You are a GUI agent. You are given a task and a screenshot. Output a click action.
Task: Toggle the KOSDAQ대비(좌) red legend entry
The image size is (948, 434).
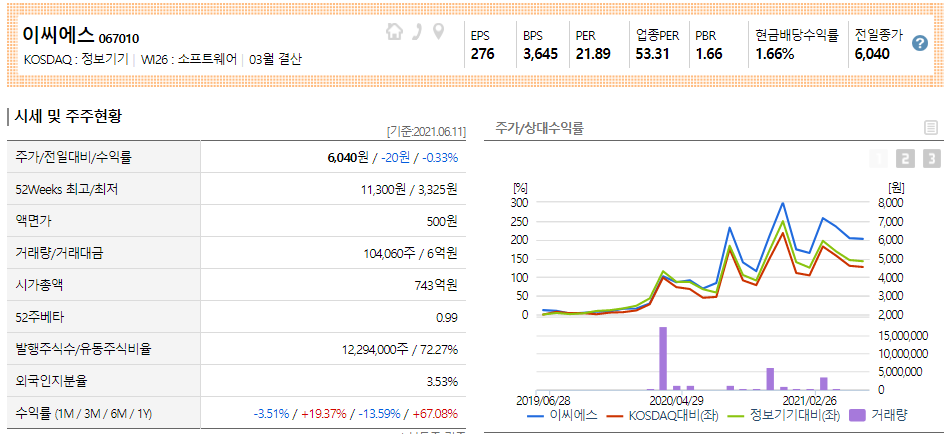(663, 415)
